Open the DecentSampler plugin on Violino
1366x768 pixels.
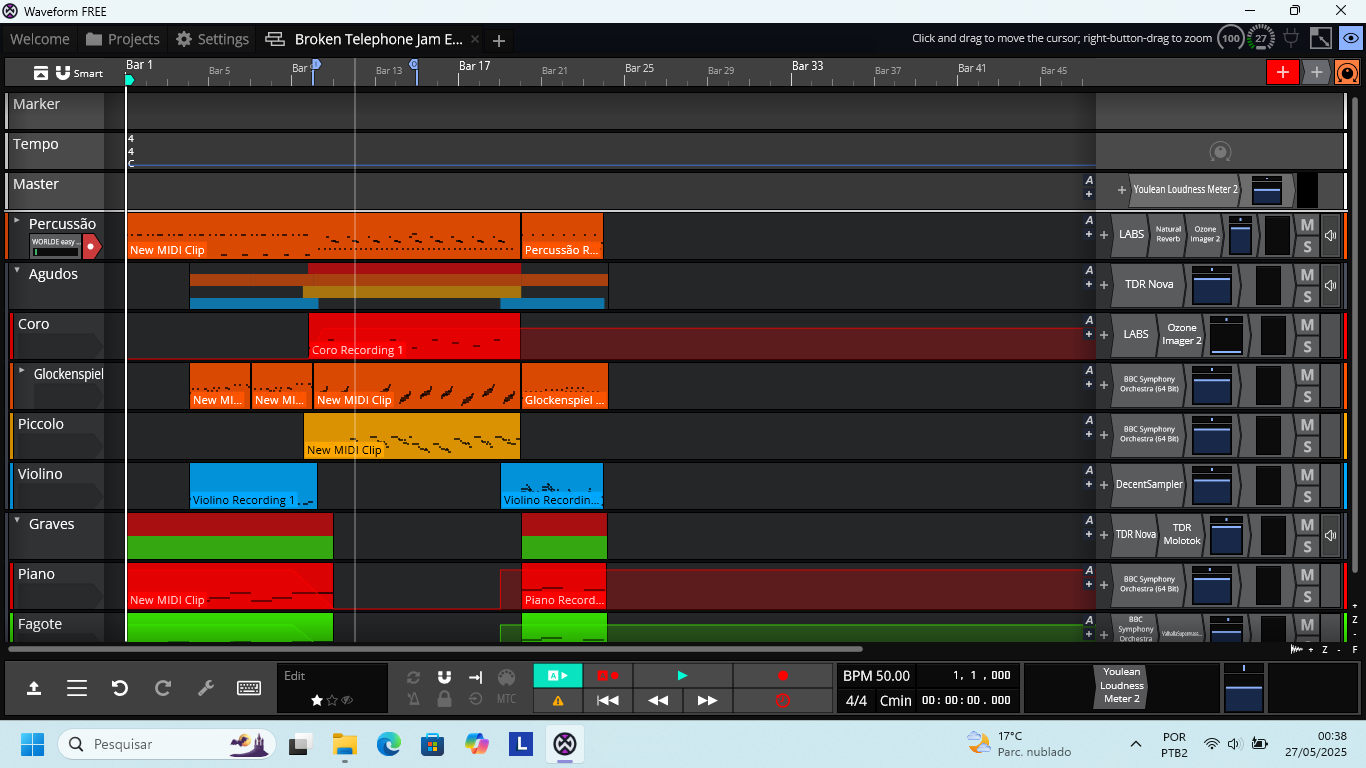click(1148, 484)
